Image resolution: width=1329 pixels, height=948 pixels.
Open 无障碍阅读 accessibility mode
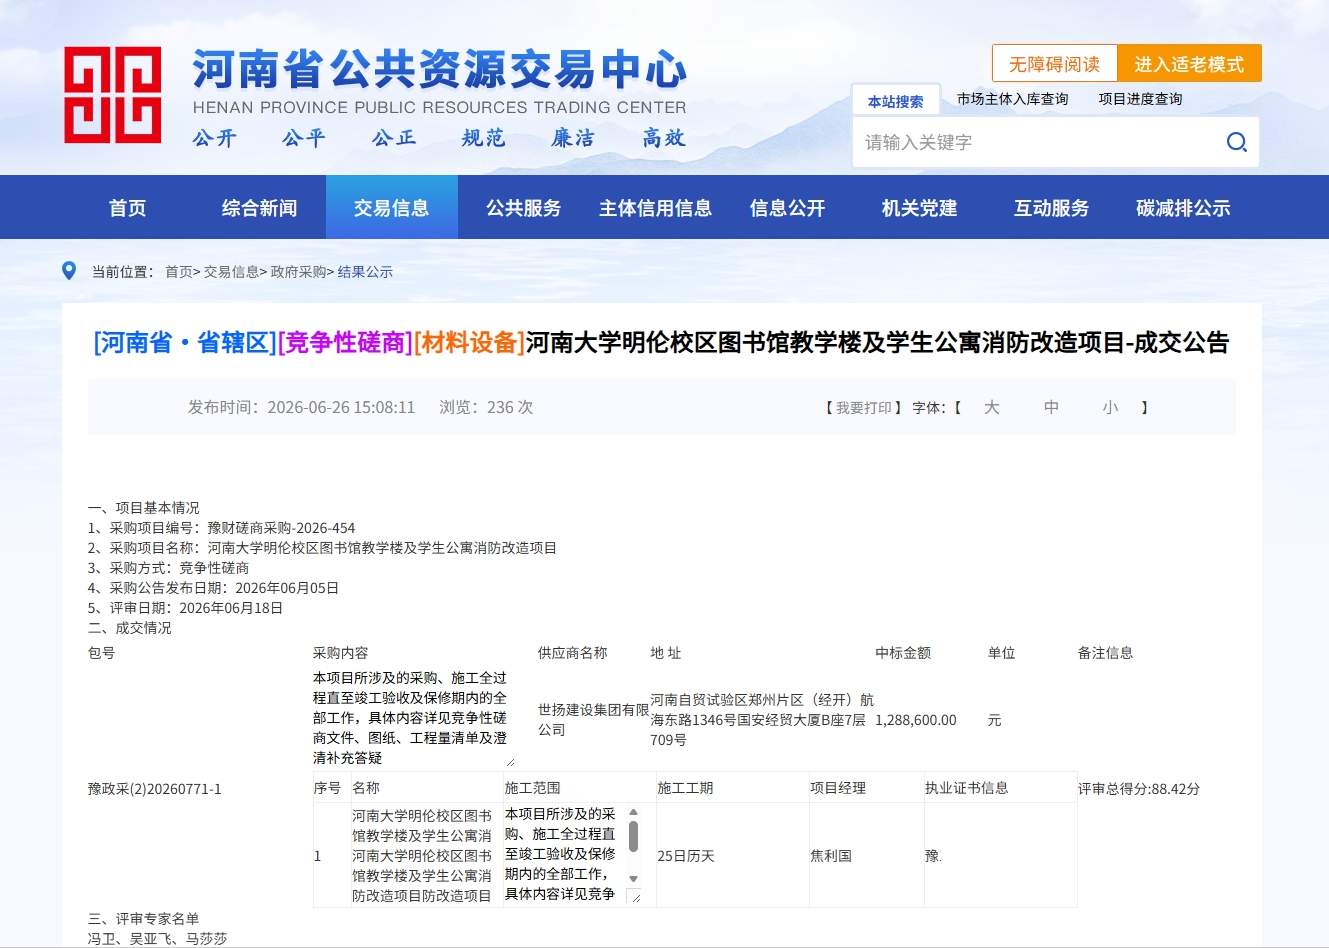(1054, 63)
